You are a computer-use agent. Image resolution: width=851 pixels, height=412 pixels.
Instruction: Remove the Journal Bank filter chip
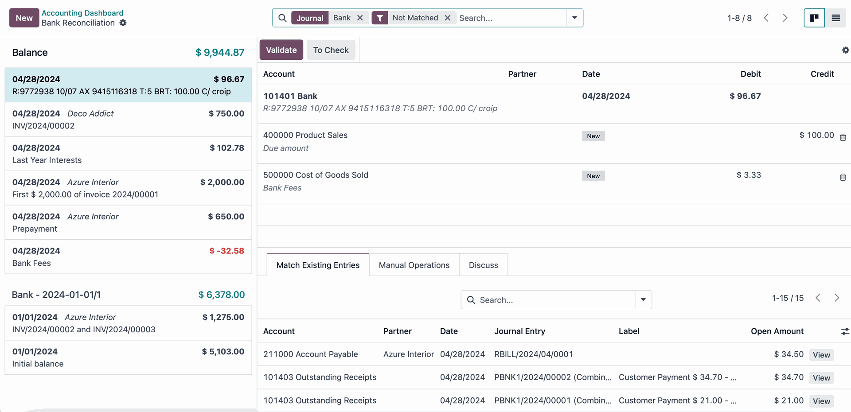(x=360, y=18)
